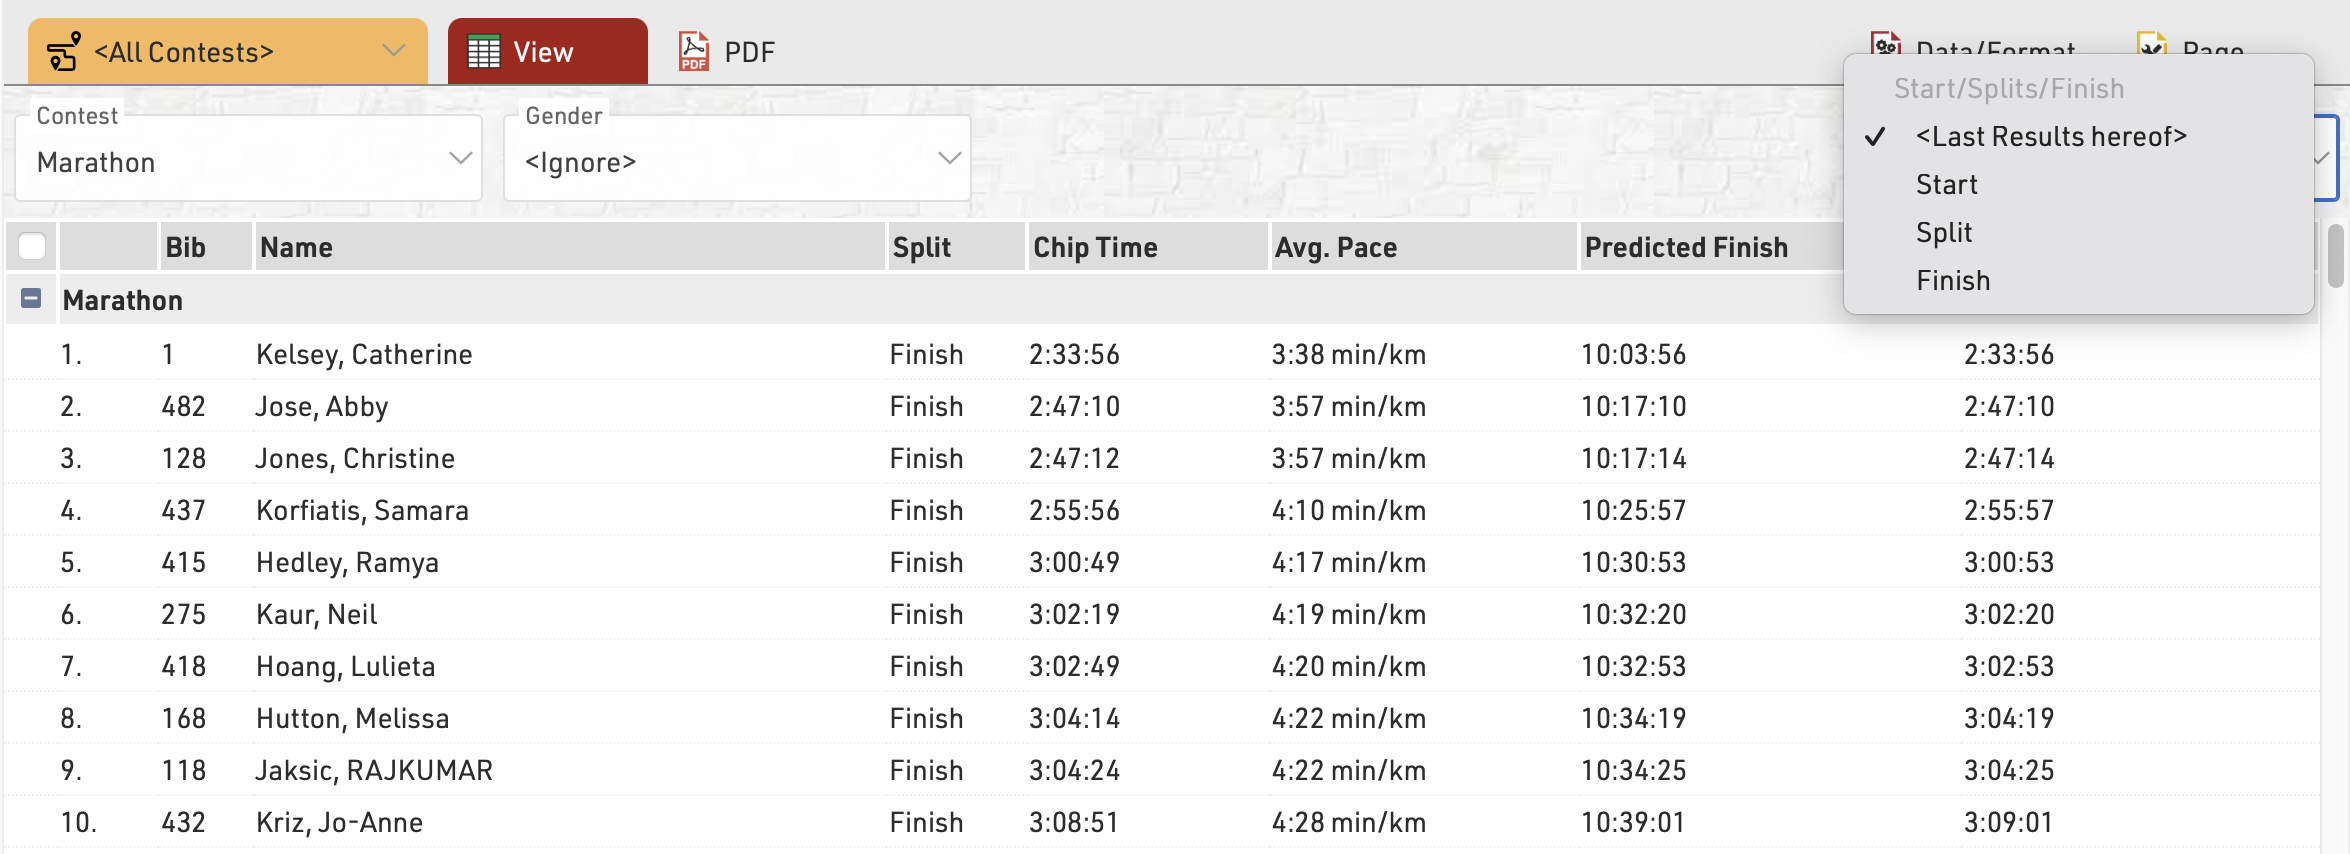Viewport: 2350px width, 854px height.
Task: Select the Start menu option
Action: (x=1946, y=185)
